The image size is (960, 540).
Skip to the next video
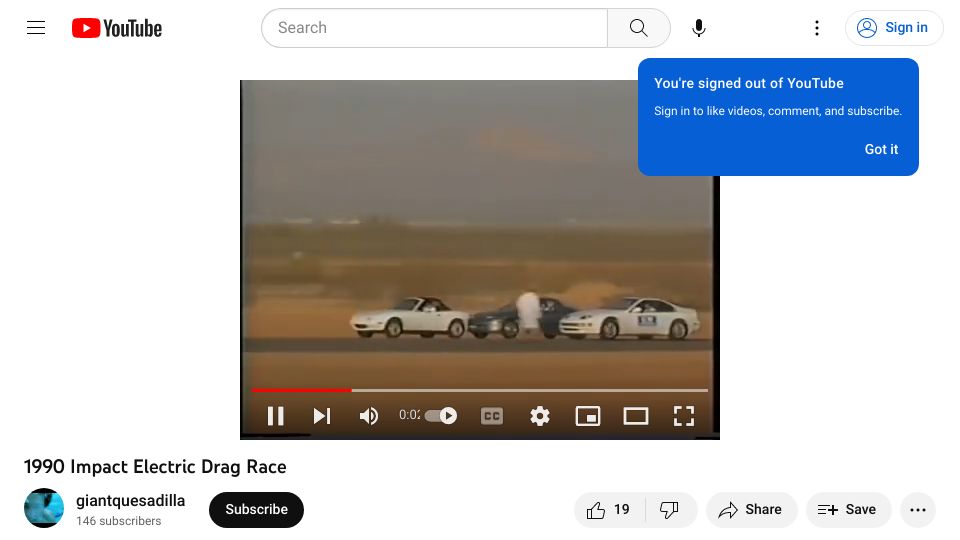pyautogui.click(x=322, y=416)
